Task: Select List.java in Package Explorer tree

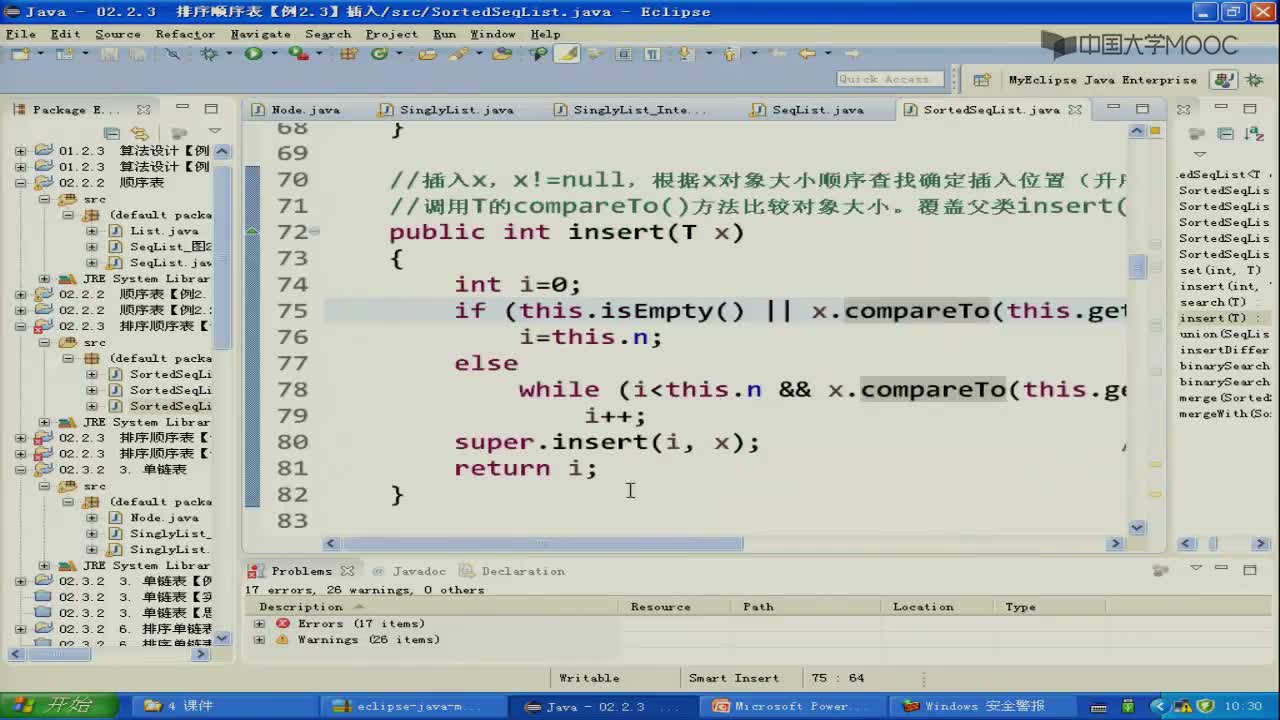Action: tap(163, 231)
